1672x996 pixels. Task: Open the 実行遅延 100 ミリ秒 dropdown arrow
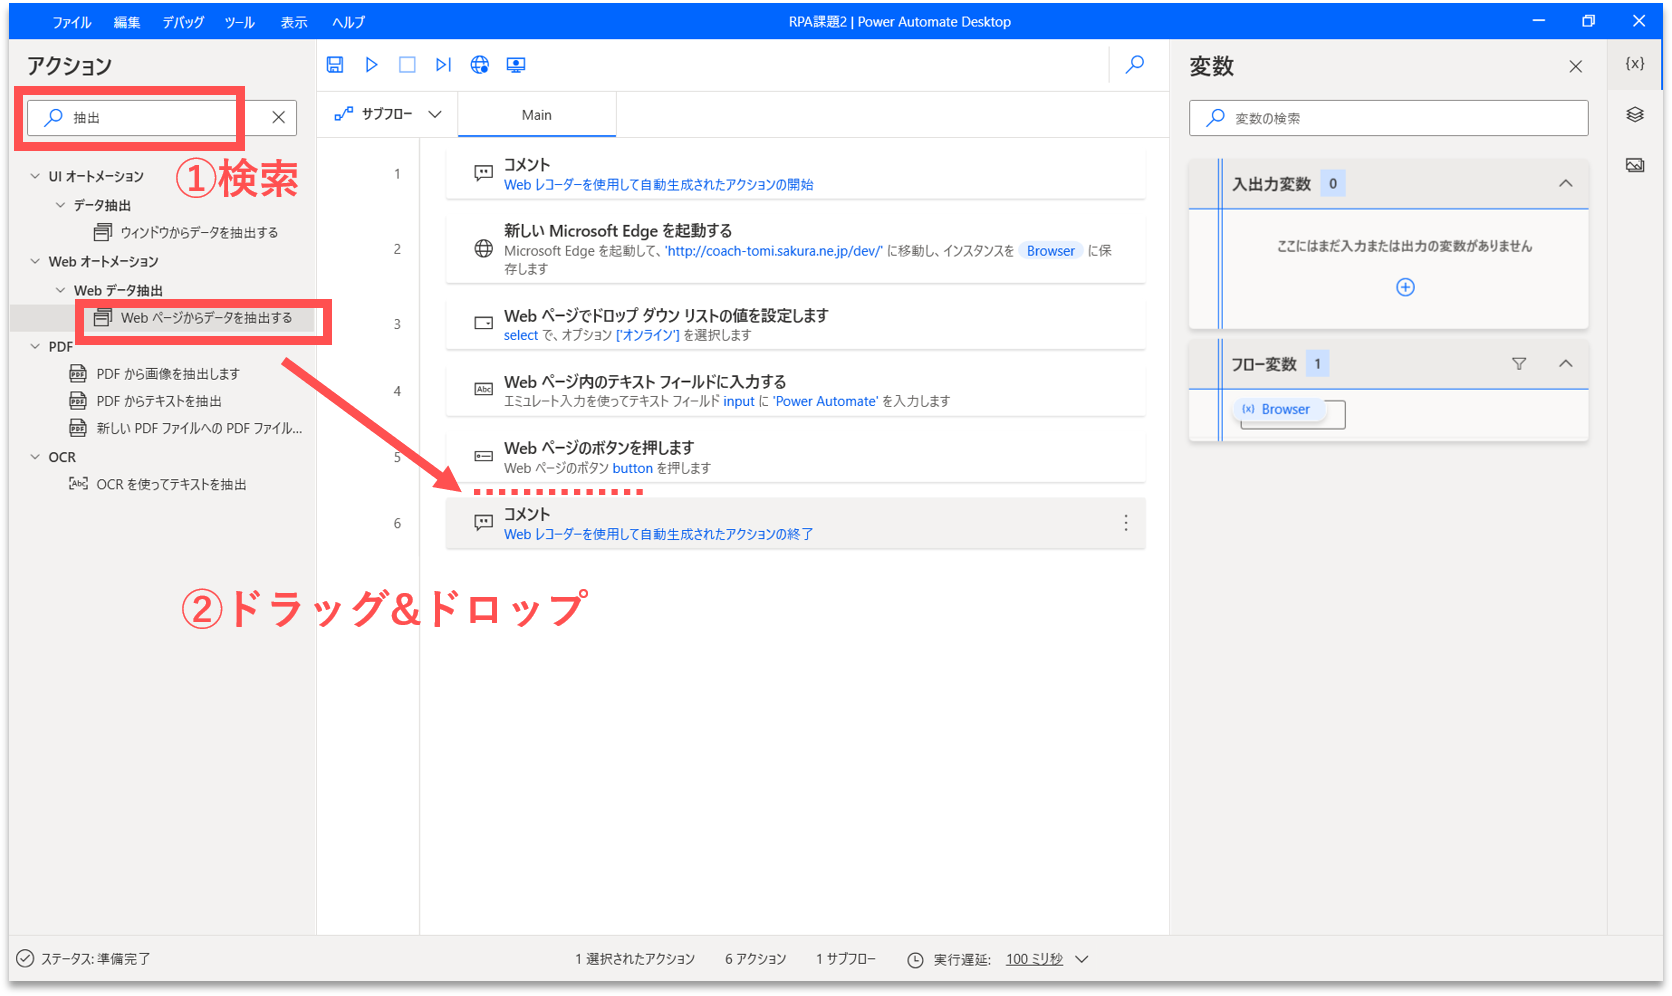[x=1082, y=960]
